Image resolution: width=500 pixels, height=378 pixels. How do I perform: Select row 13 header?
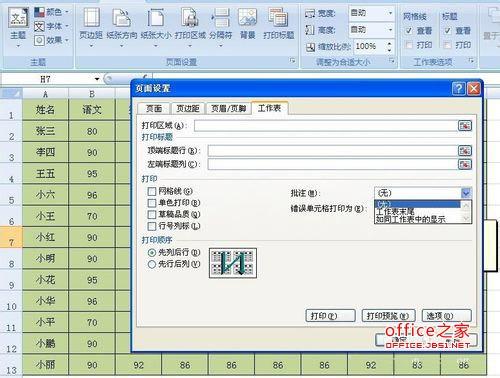(11, 366)
